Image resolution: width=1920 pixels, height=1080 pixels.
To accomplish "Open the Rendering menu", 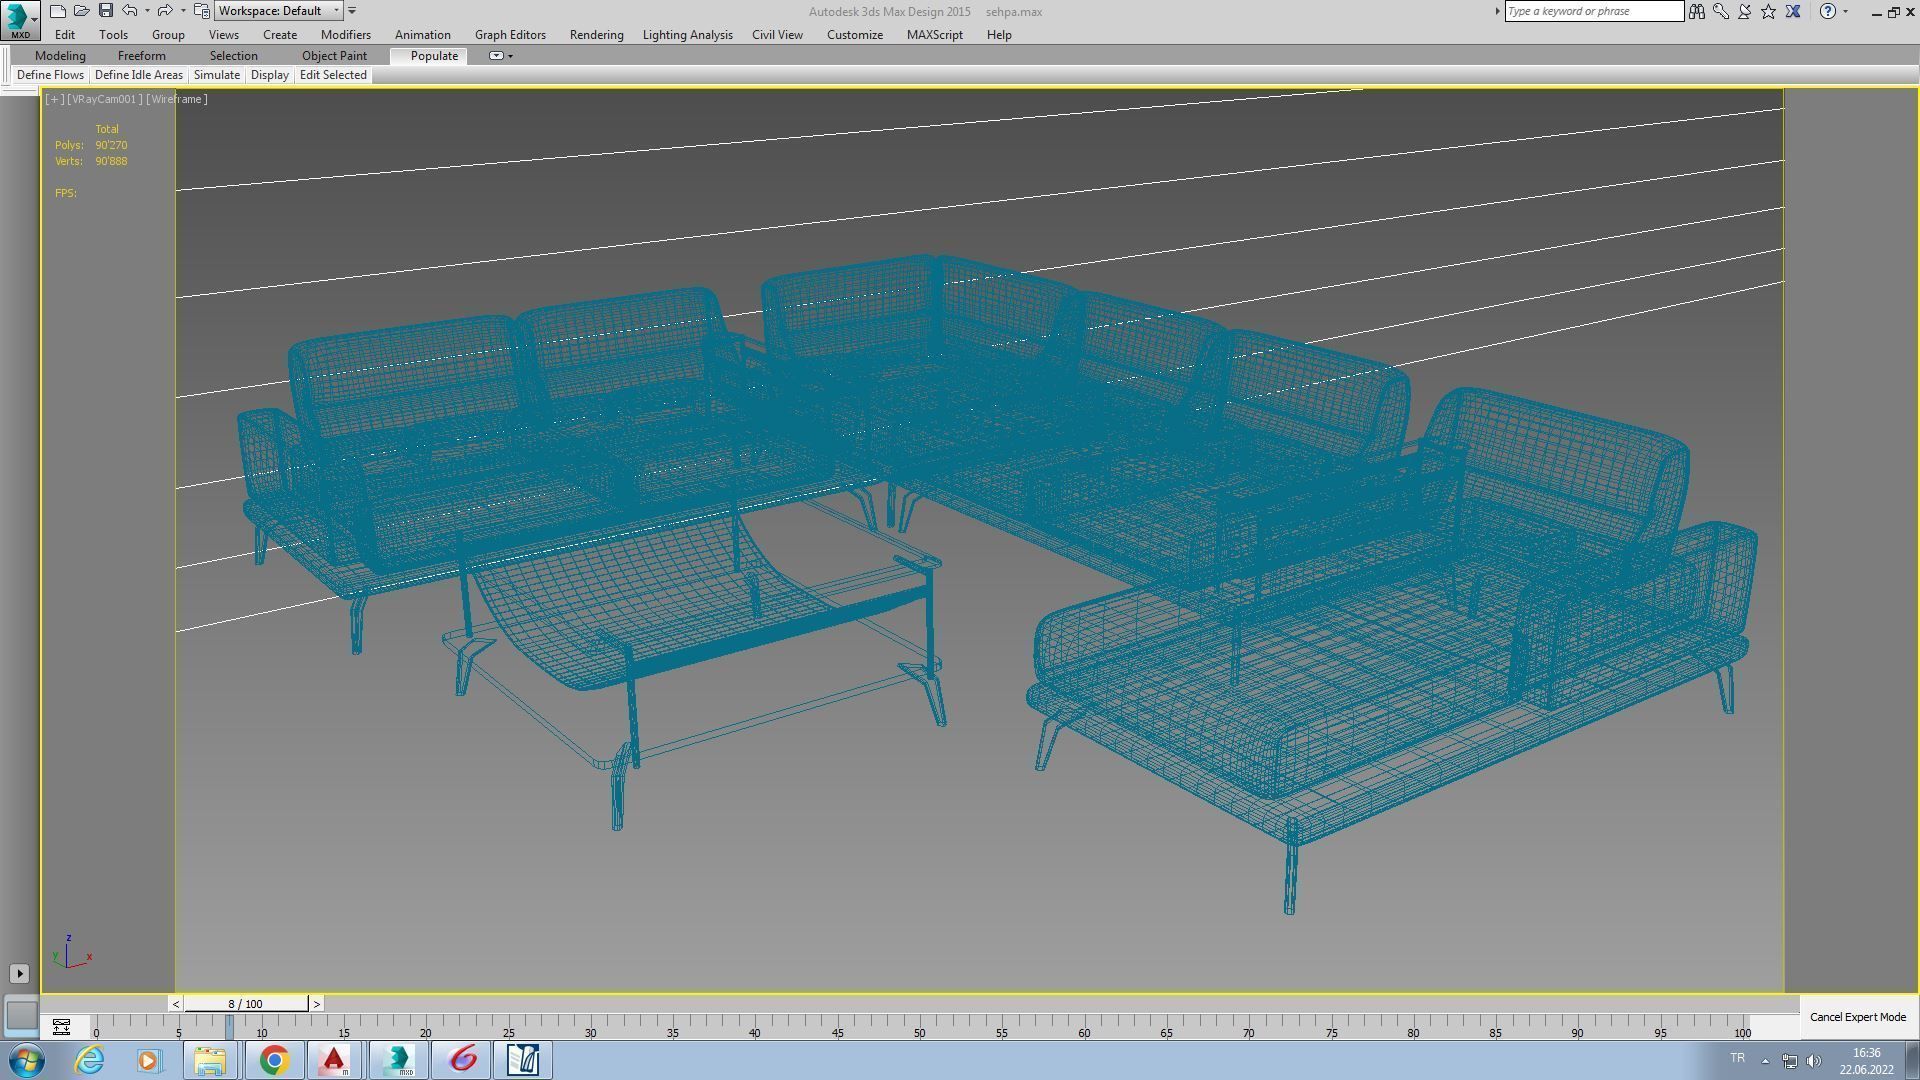I will 596,35.
